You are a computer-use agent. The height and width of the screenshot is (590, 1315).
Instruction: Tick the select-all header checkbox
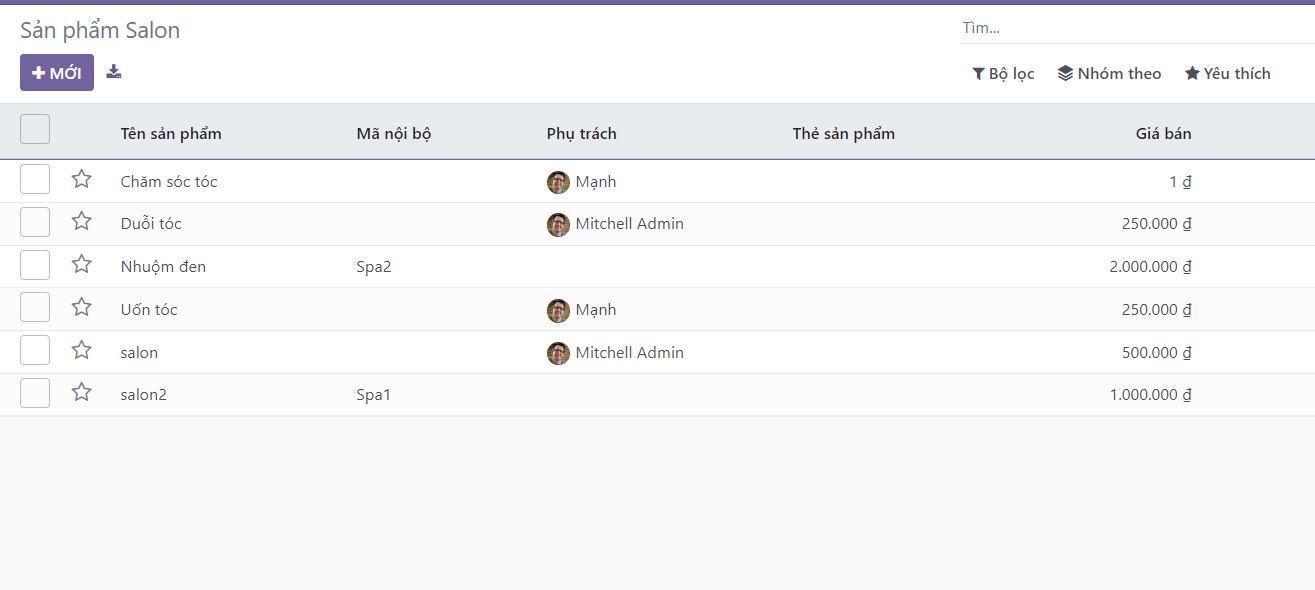click(35, 130)
